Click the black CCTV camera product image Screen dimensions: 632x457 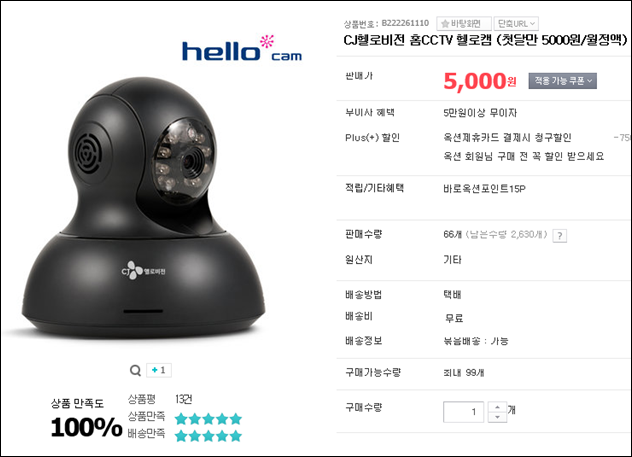point(143,208)
